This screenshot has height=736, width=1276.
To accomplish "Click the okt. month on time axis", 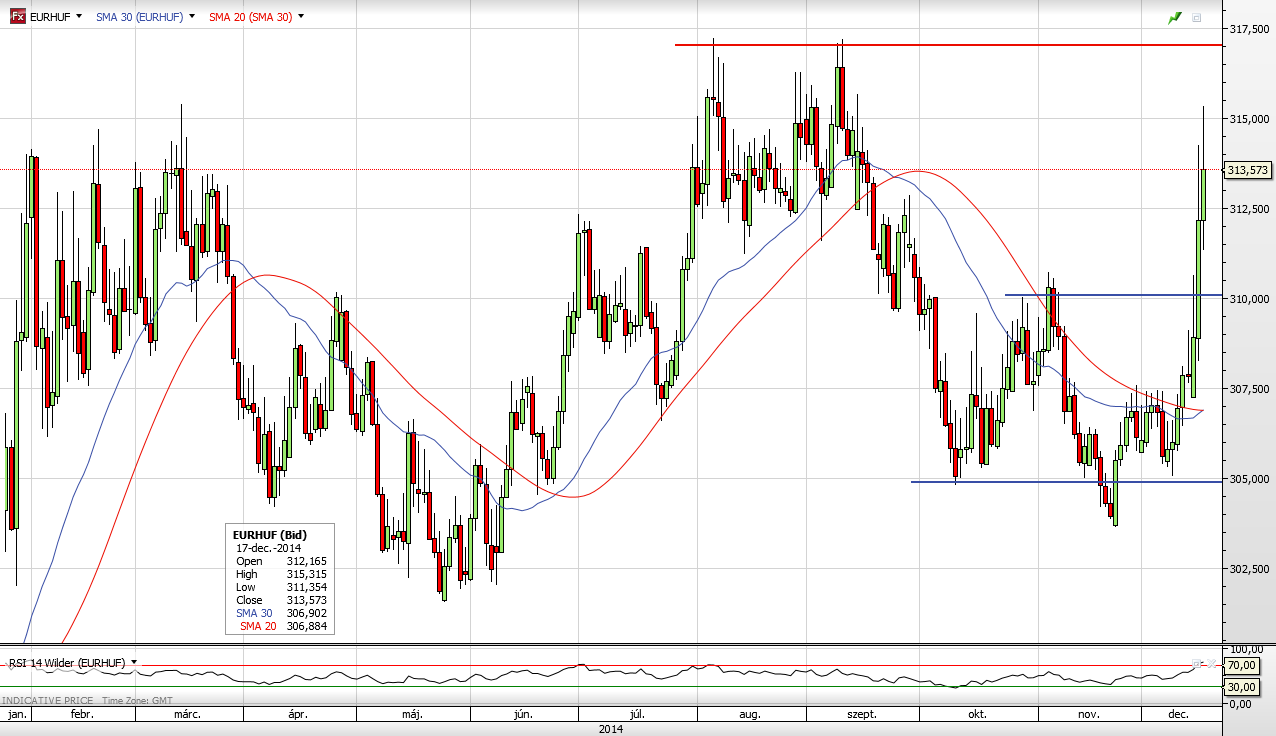I will click(x=977, y=715).
